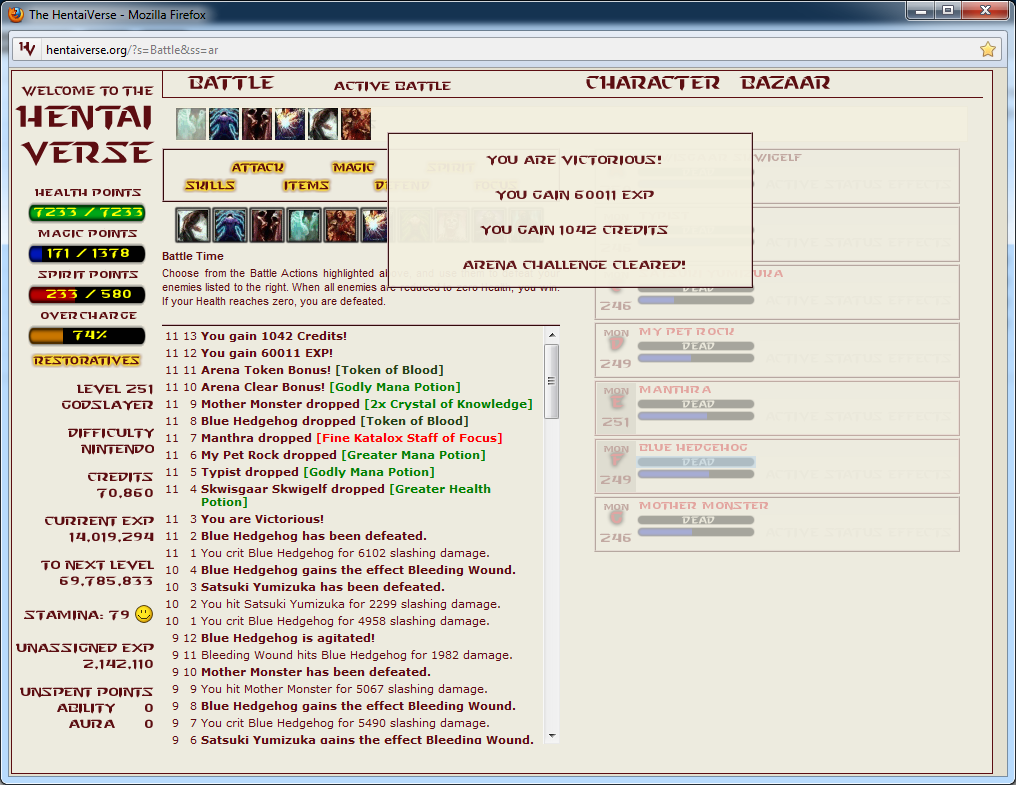Dismiss the Arena Challenge Cleared victory popup
This screenshot has width=1016, height=785.
tap(570, 211)
